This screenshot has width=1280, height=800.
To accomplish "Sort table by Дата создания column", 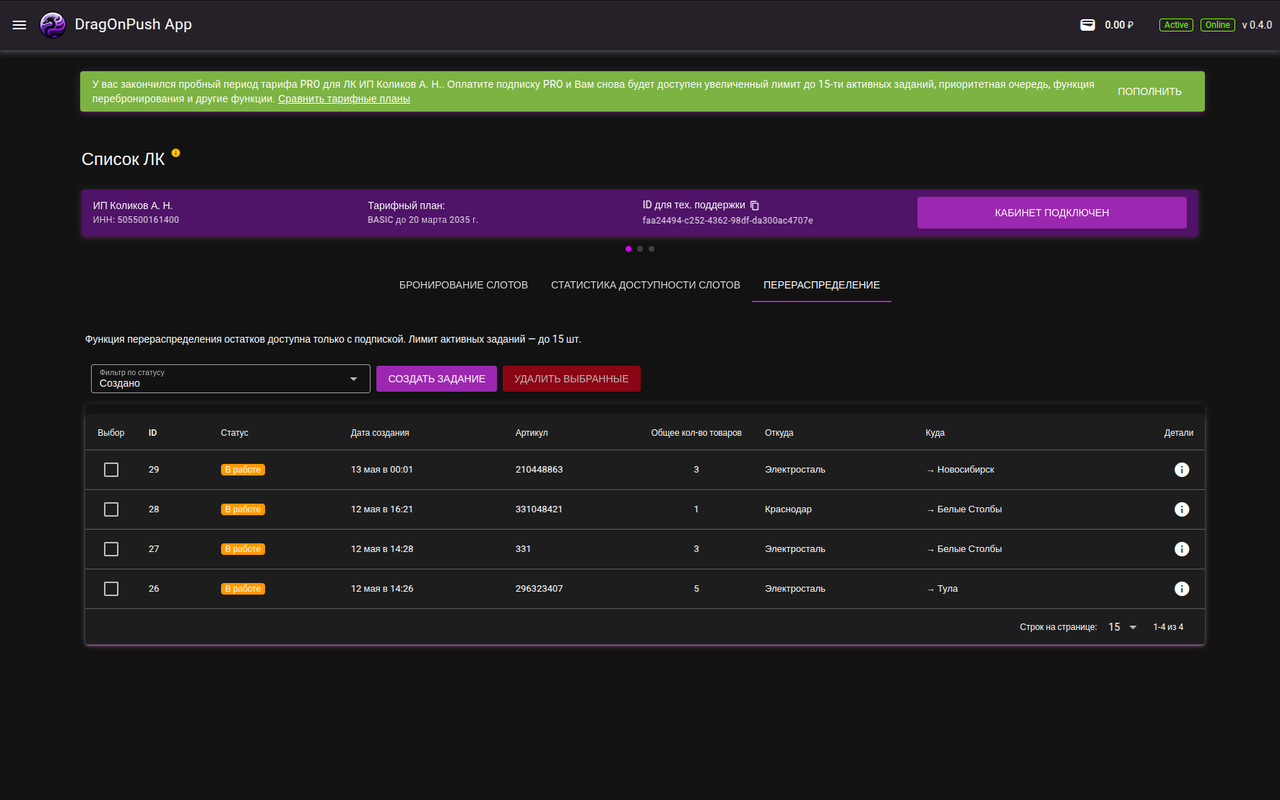I will (x=380, y=433).
